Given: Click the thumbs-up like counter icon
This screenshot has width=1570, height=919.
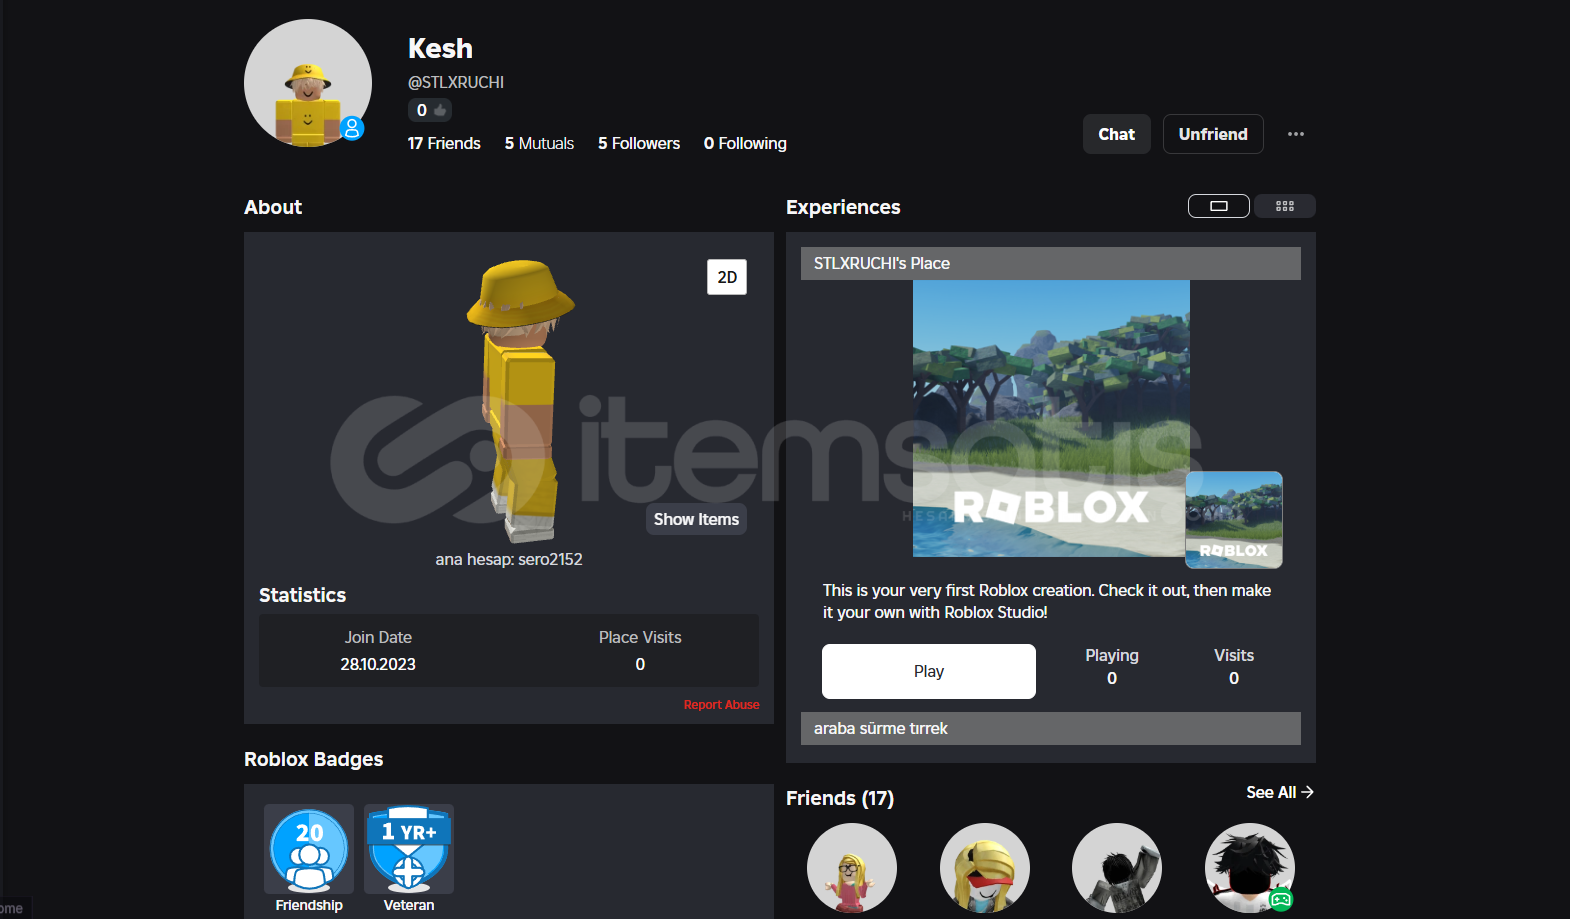Looking at the screenshot, I should pyautogui.click(x=440, y=110).
